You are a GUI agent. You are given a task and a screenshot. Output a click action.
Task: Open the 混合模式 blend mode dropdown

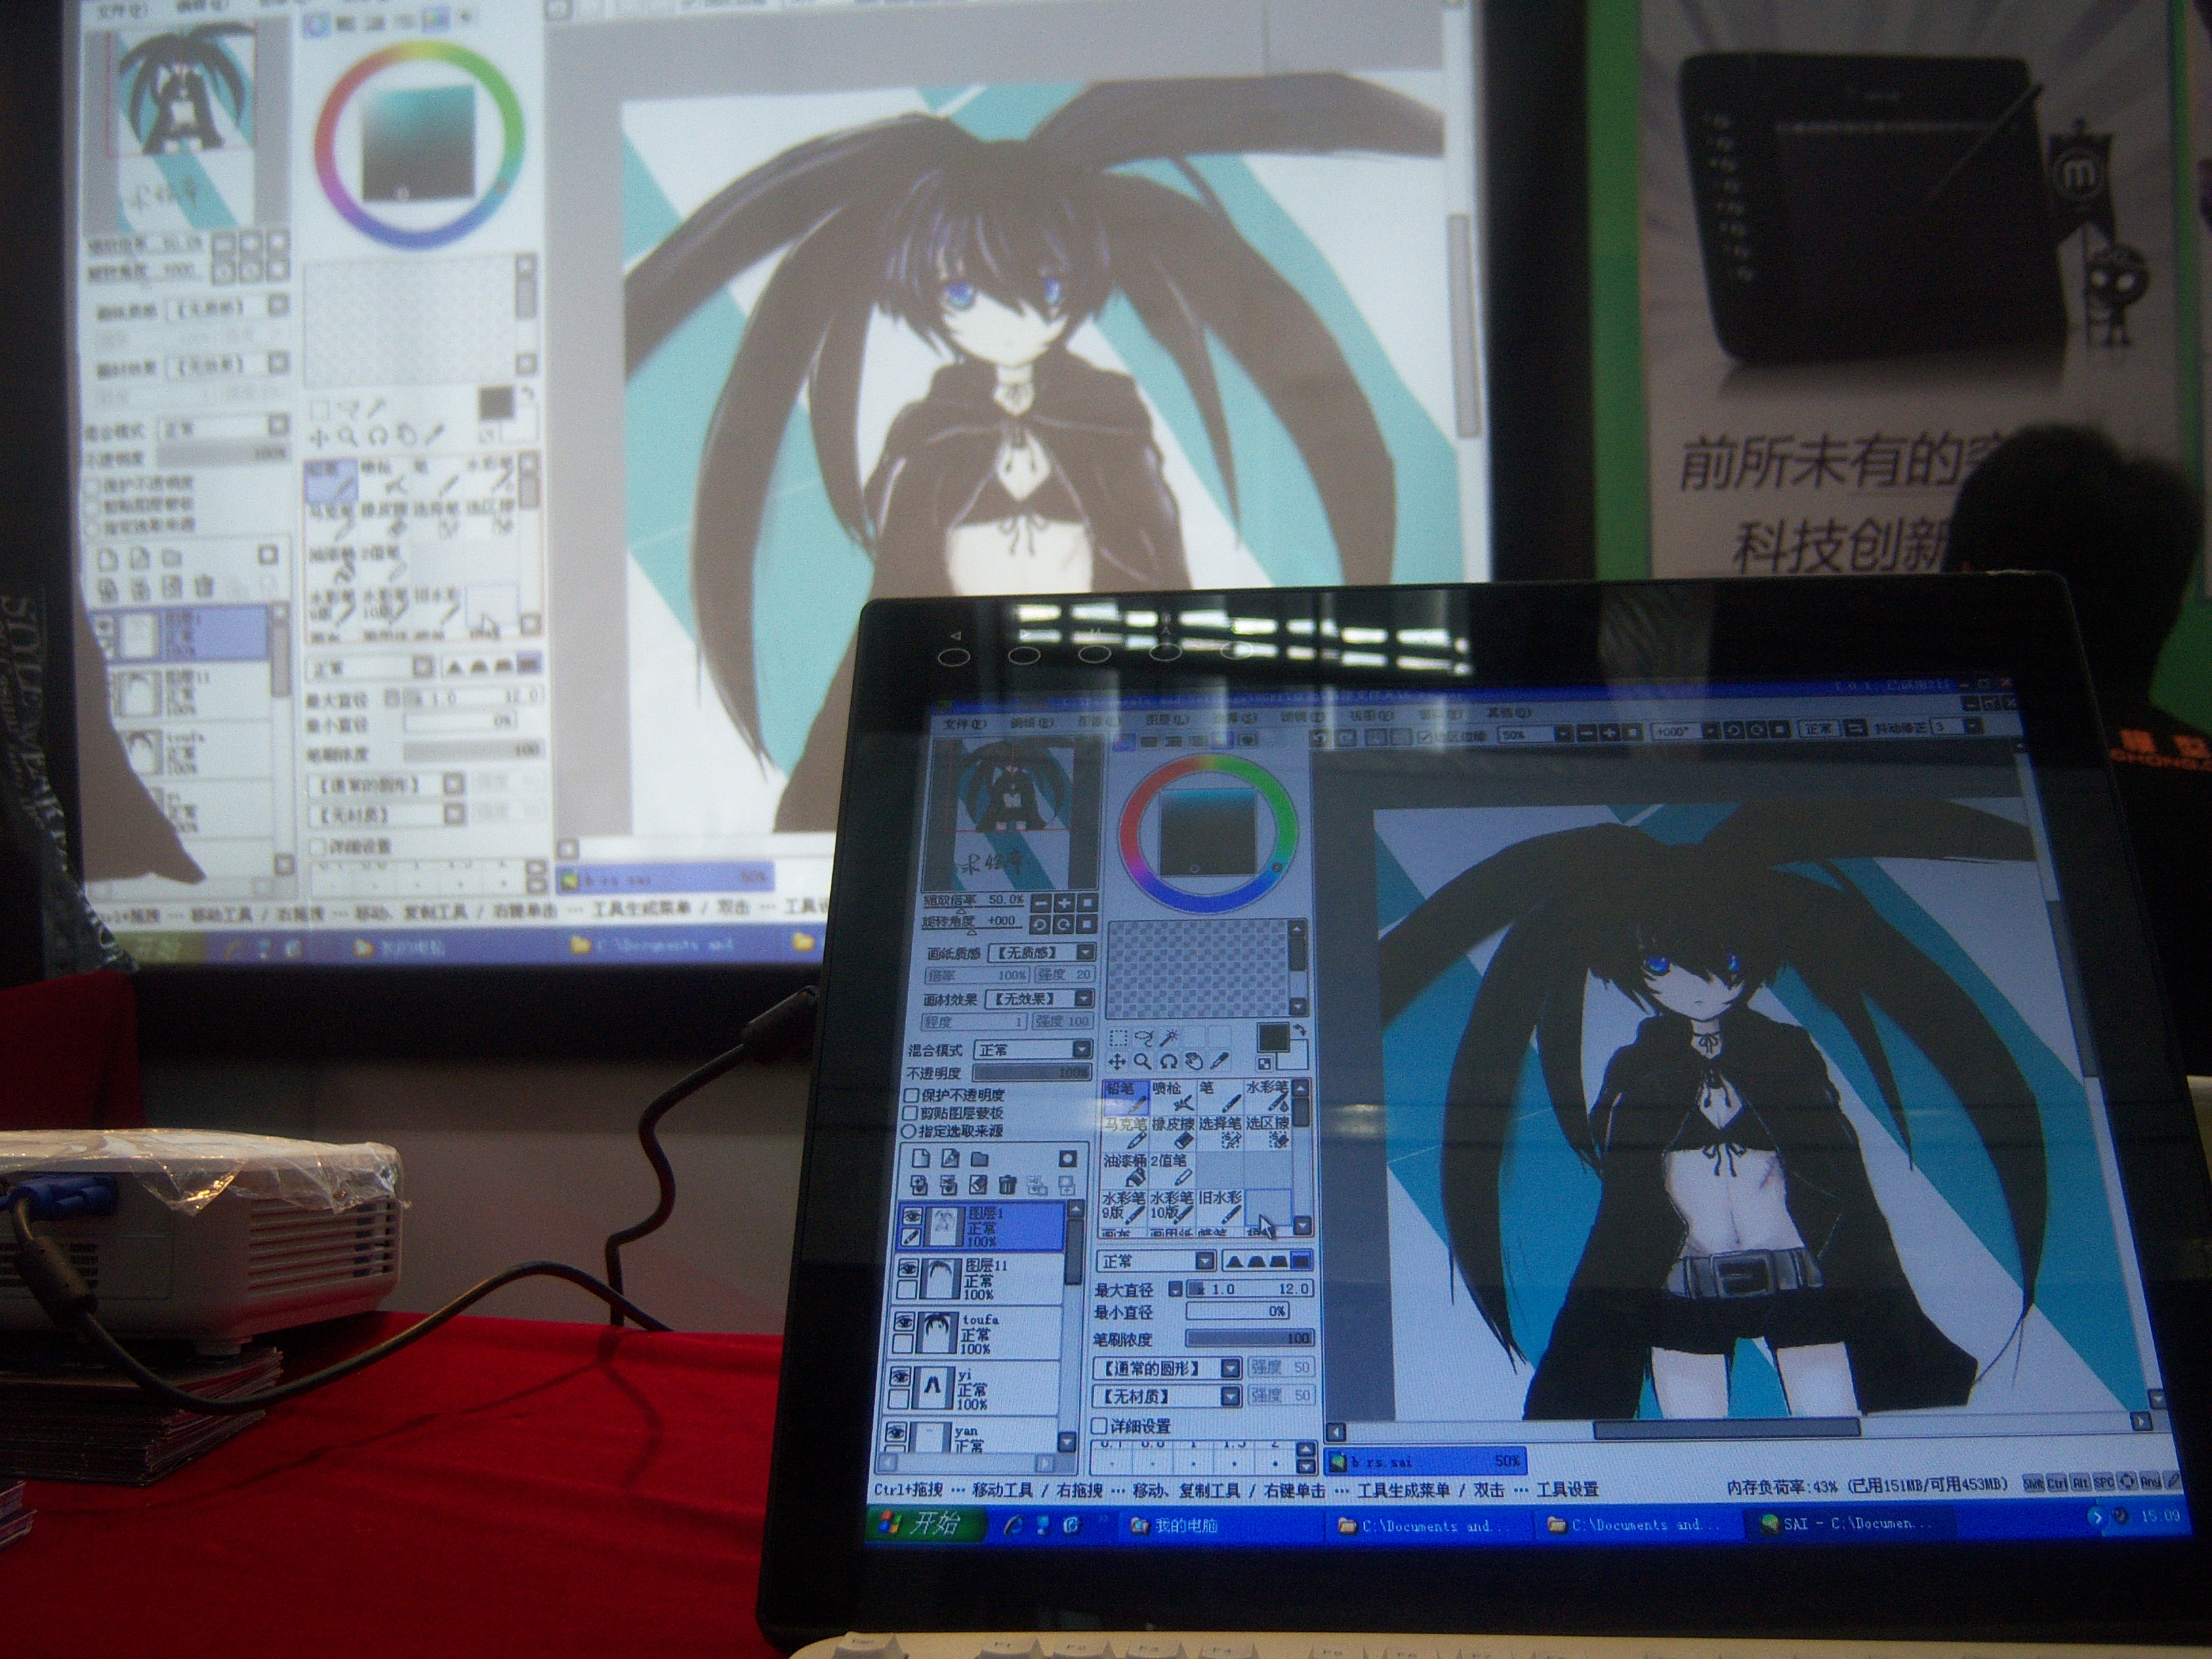tap(1033, 1049)
